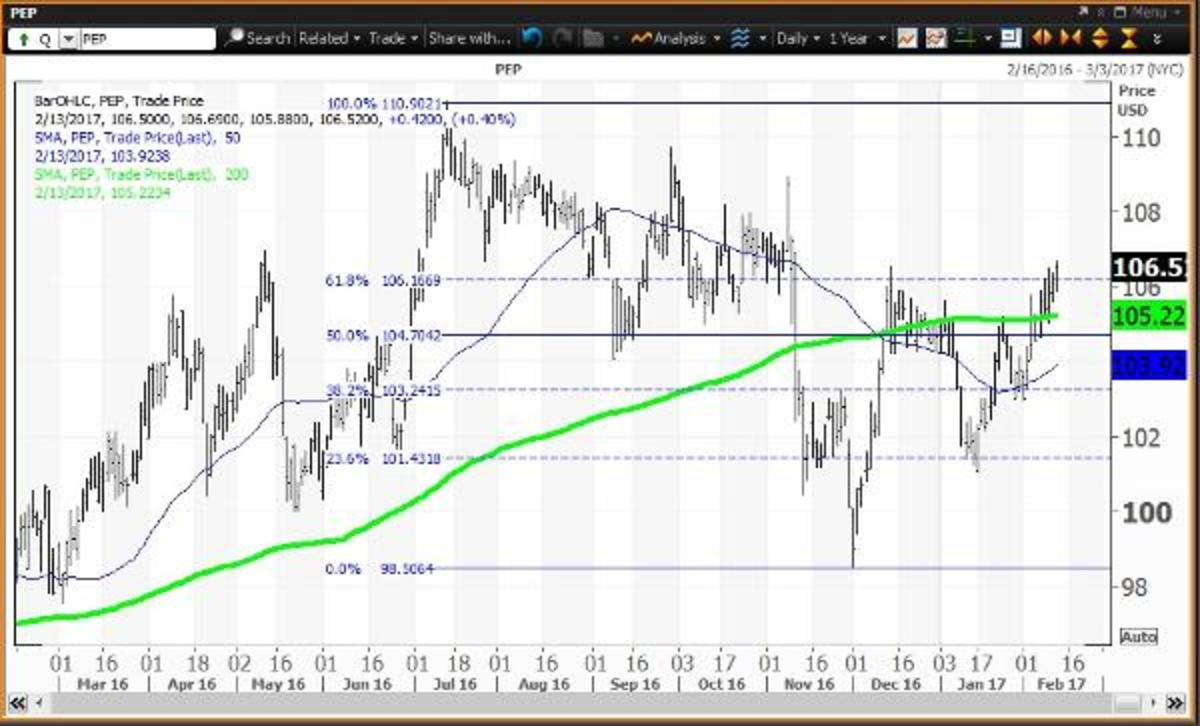
Task: Click the horizontal scrollbar below chart
Action: [x=599, y=704]
